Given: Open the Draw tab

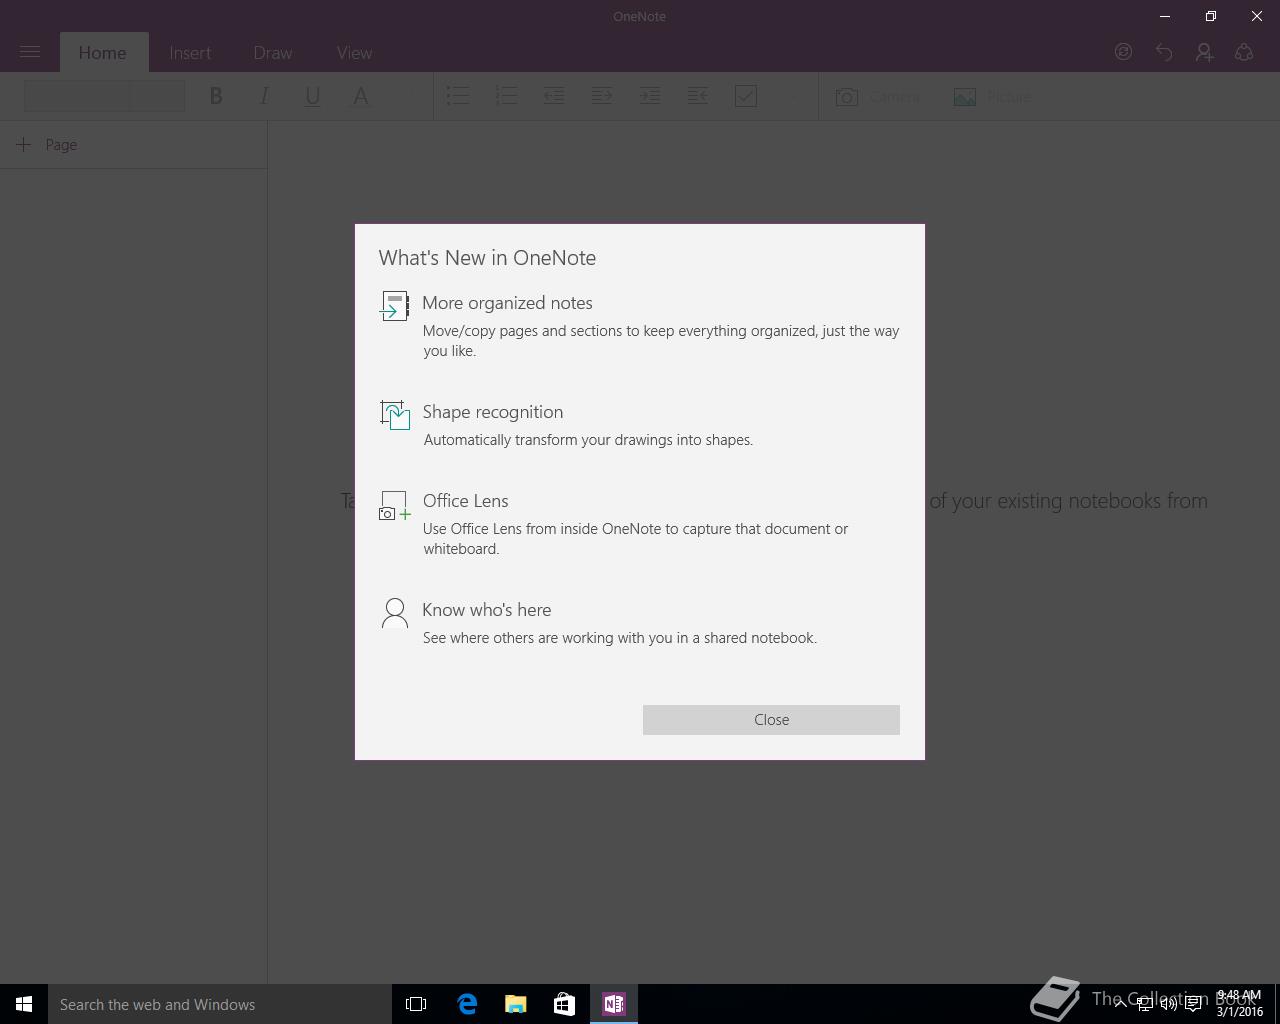Looking at the screenshot, I should click(x=273, y=53).
